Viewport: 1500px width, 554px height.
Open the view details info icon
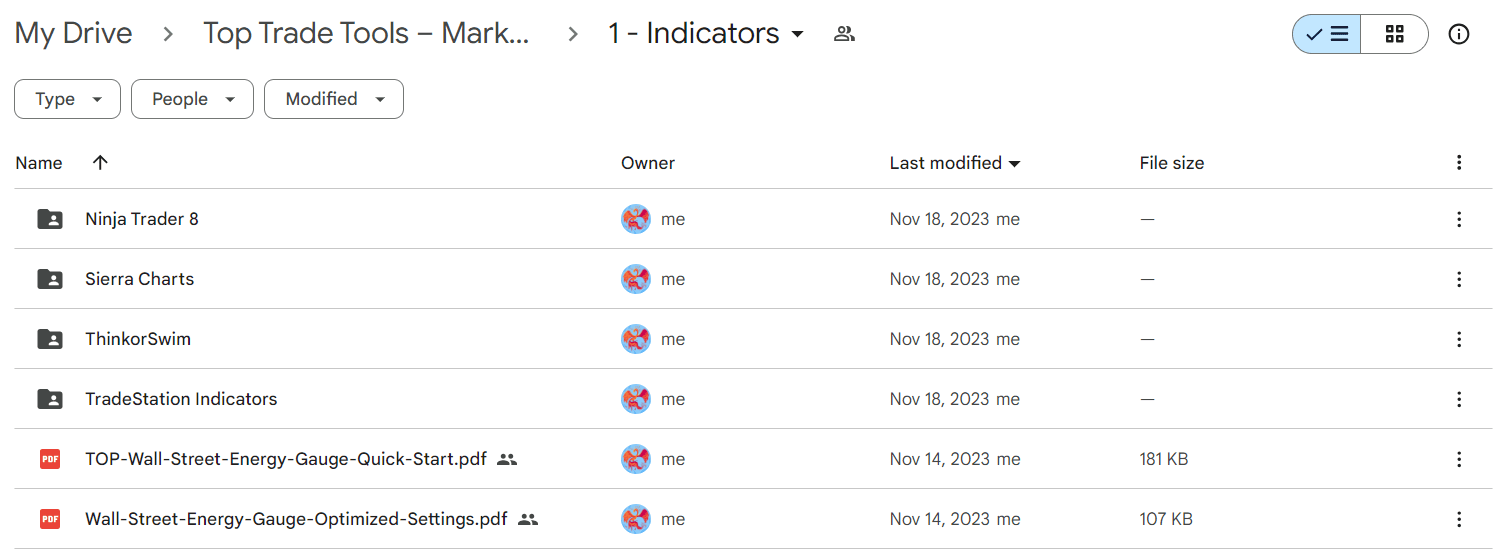[x=1459, y=34]
